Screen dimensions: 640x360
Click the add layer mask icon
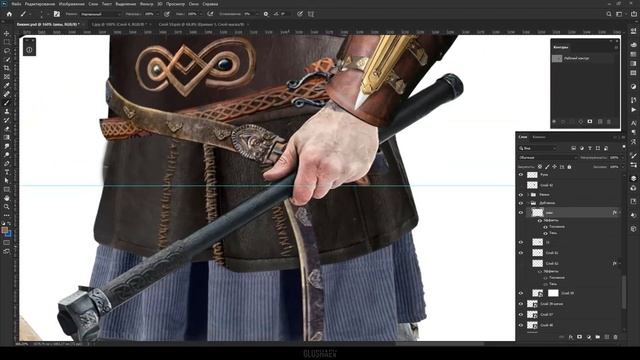coord(580,337)
